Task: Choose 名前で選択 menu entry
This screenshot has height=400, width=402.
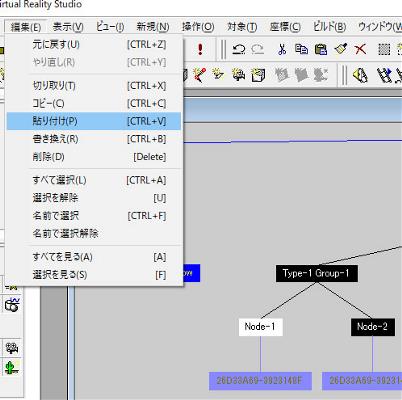Action: [94, 216]
